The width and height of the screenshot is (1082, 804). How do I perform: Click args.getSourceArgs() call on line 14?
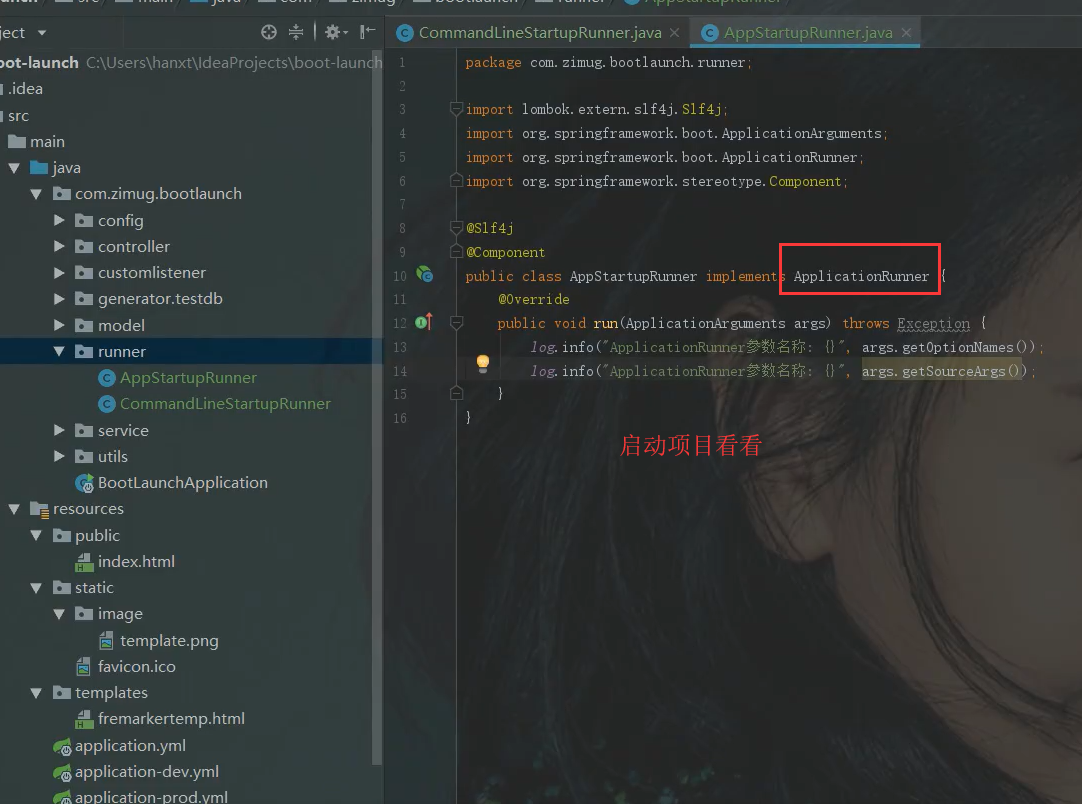click(941, 371)
